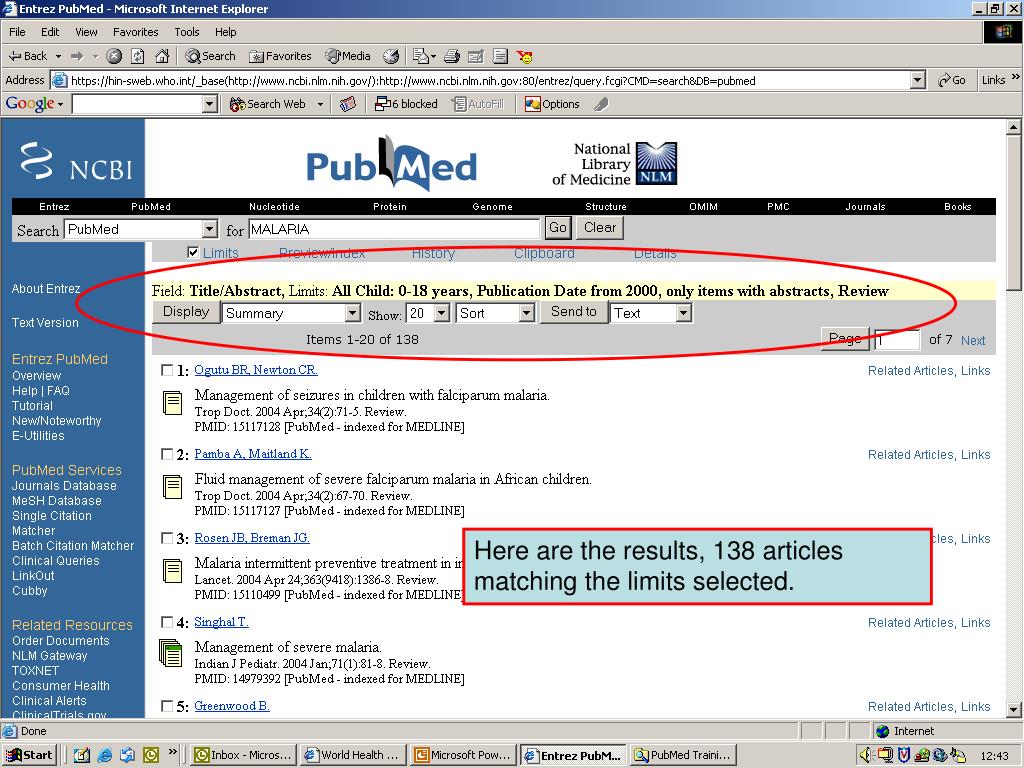Click the Google toolbar AutoFill button
This screenshot has height=768, width=1024.
point(478,104)
